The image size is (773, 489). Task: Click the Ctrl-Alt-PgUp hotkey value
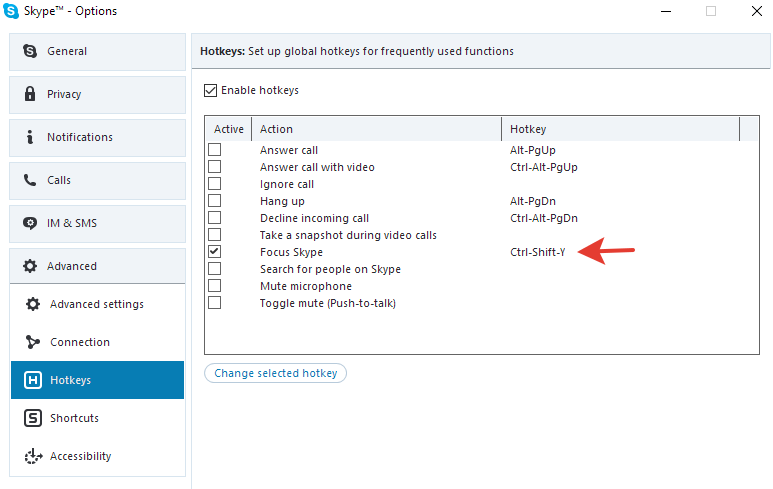(x=544, y=167)
